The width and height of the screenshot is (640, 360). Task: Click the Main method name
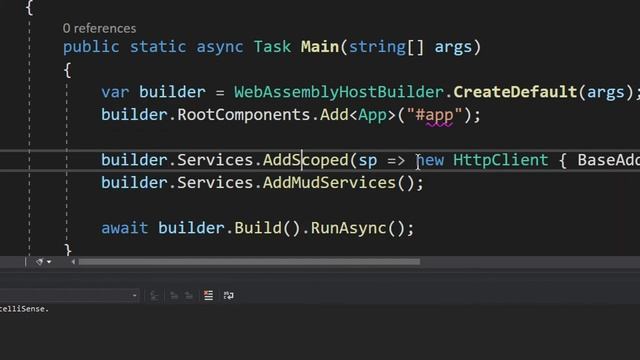pos(320,47)
